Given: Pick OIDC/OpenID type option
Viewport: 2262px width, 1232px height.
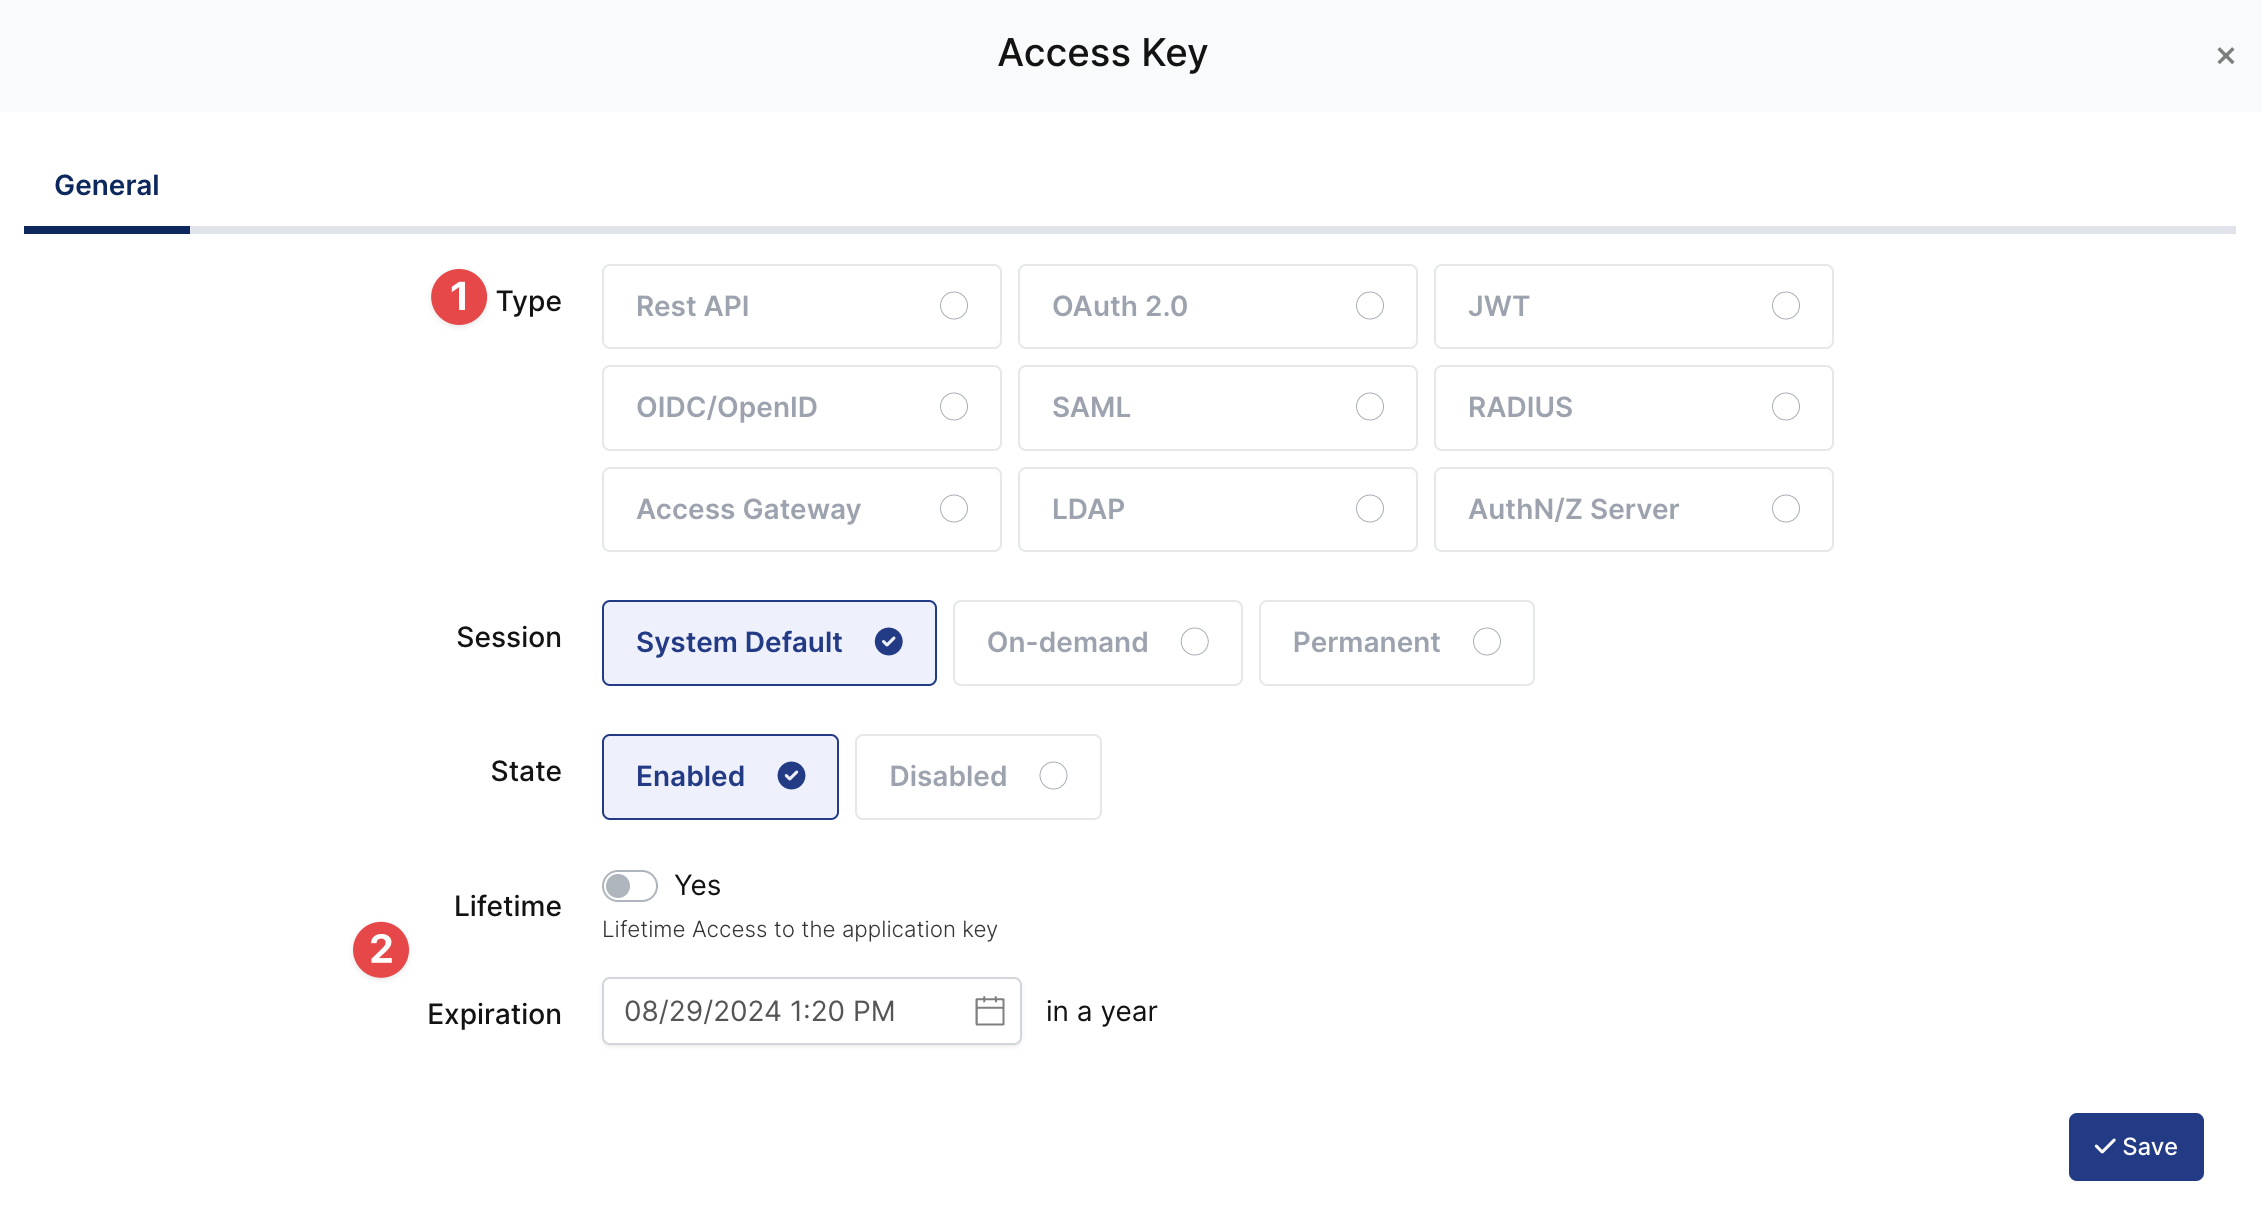Looking at the screenshot, I should [x=801, y=408].
